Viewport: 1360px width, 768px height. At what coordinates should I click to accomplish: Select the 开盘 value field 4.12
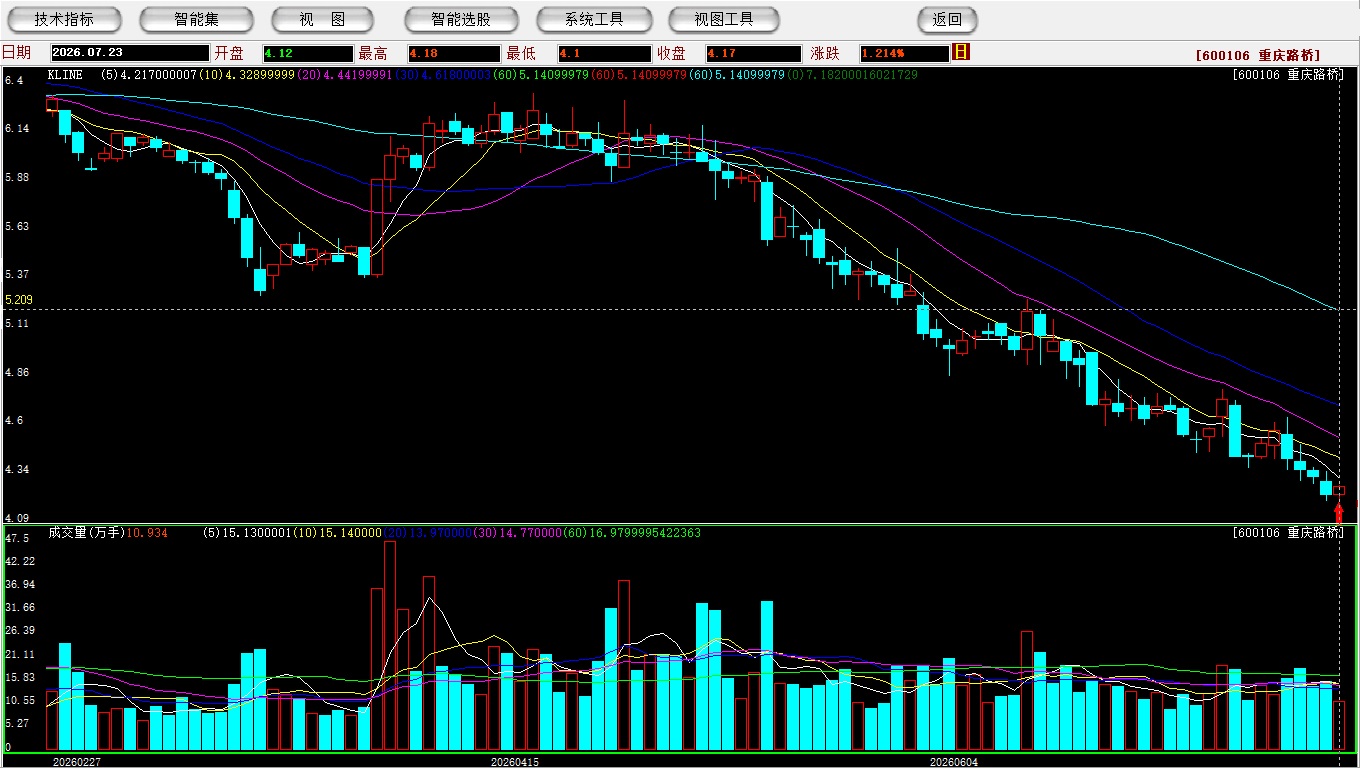[308, 53]
